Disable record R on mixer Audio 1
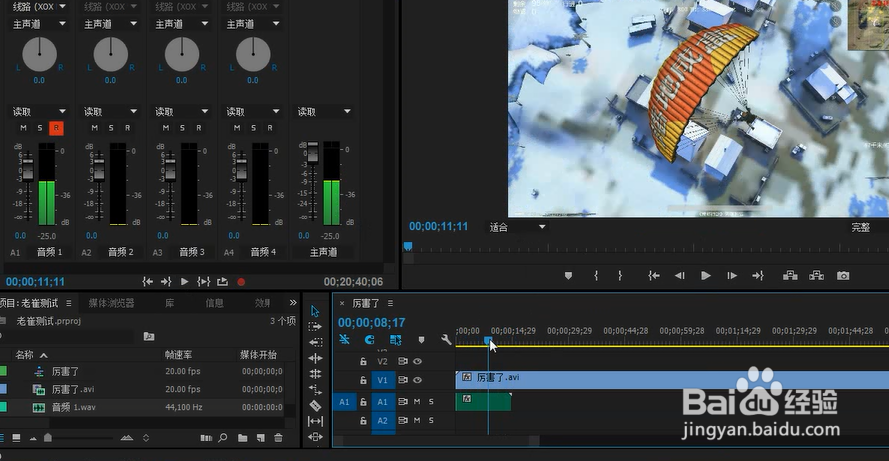Screen dimensions: 889x461 coord(56,128)
